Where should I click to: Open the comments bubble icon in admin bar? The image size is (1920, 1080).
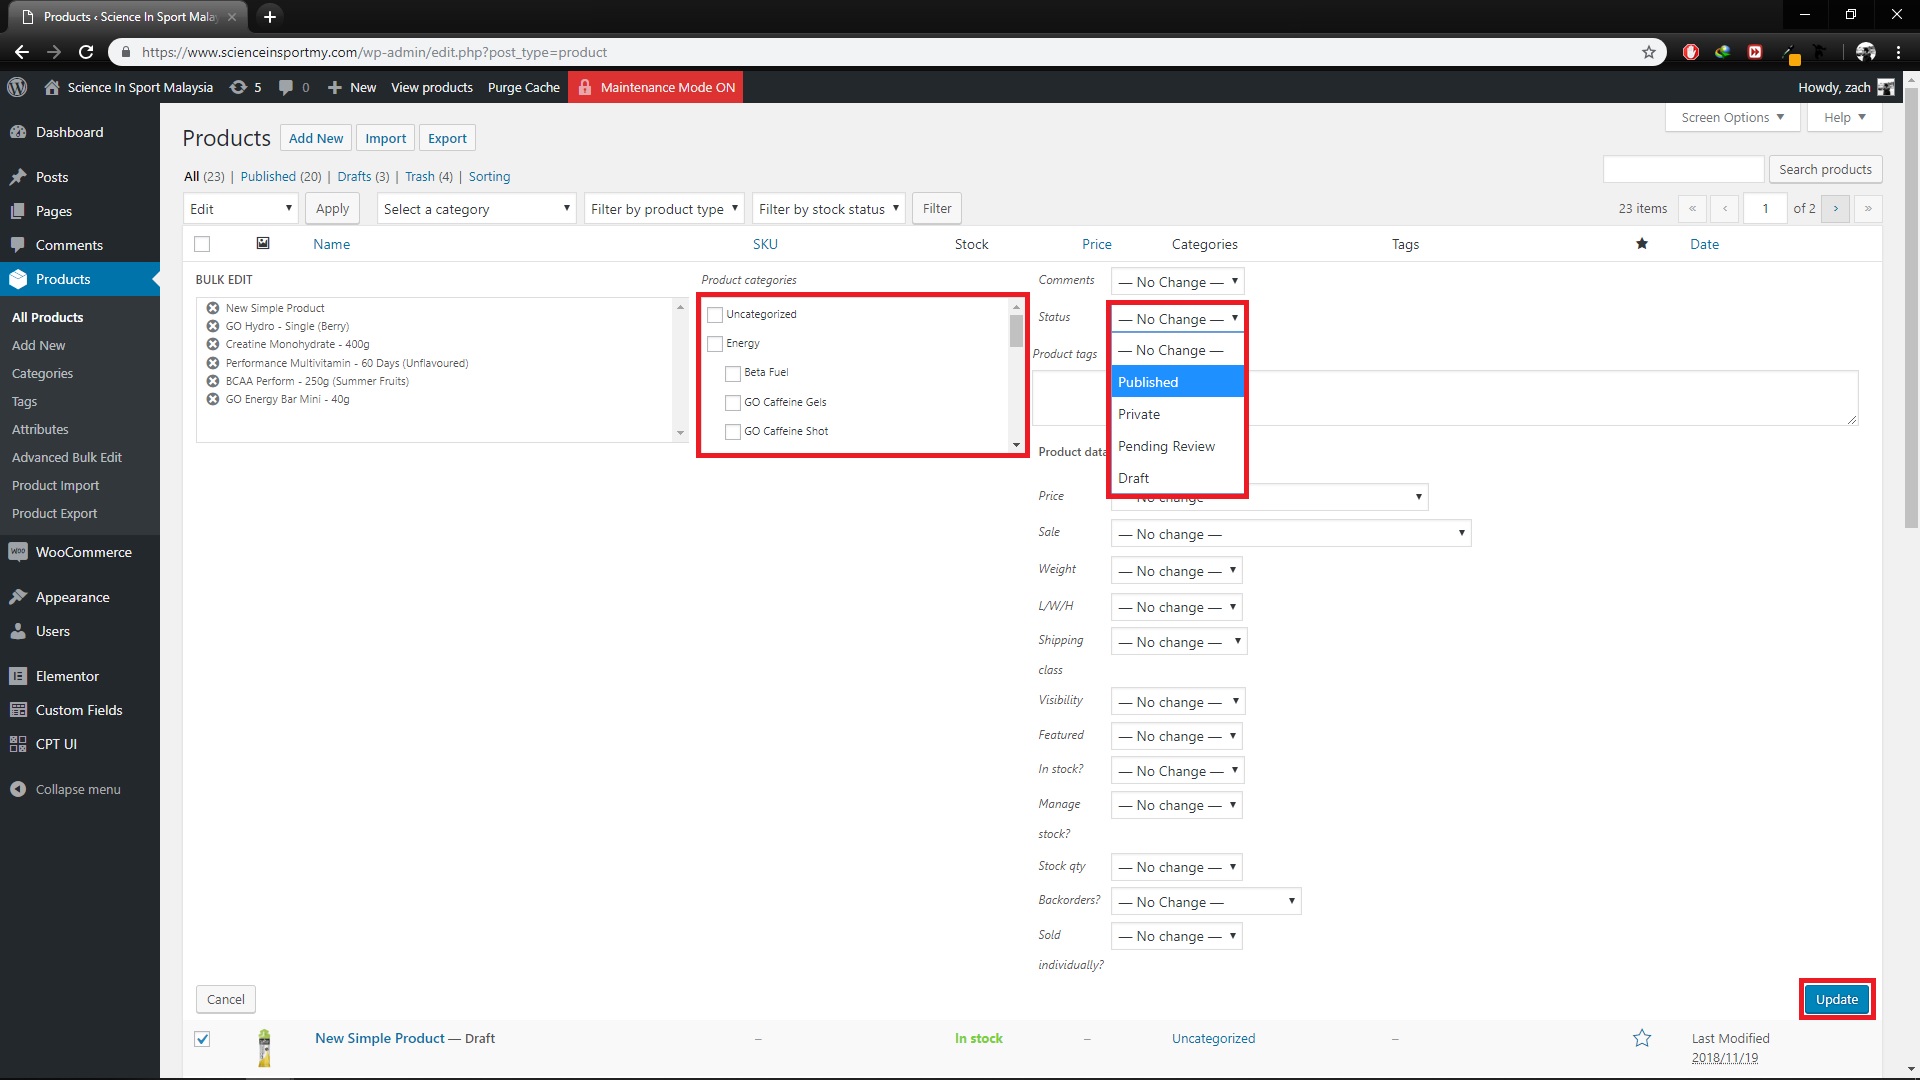pos(286,87)
